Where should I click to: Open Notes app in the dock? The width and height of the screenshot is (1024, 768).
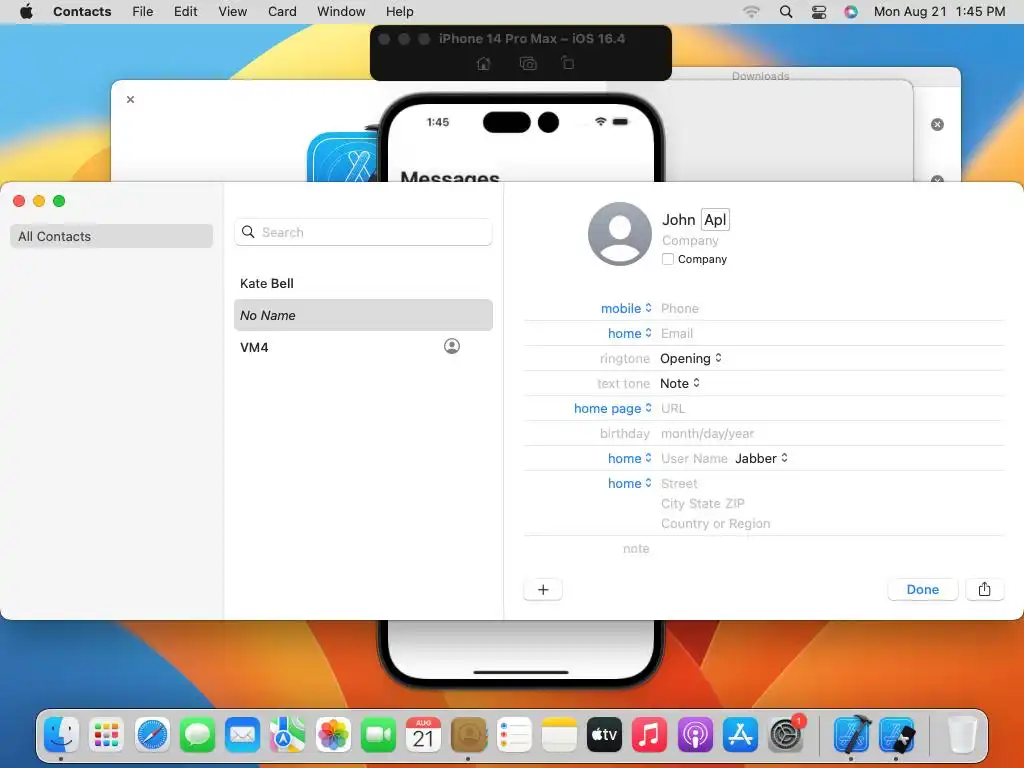point(559,735)
